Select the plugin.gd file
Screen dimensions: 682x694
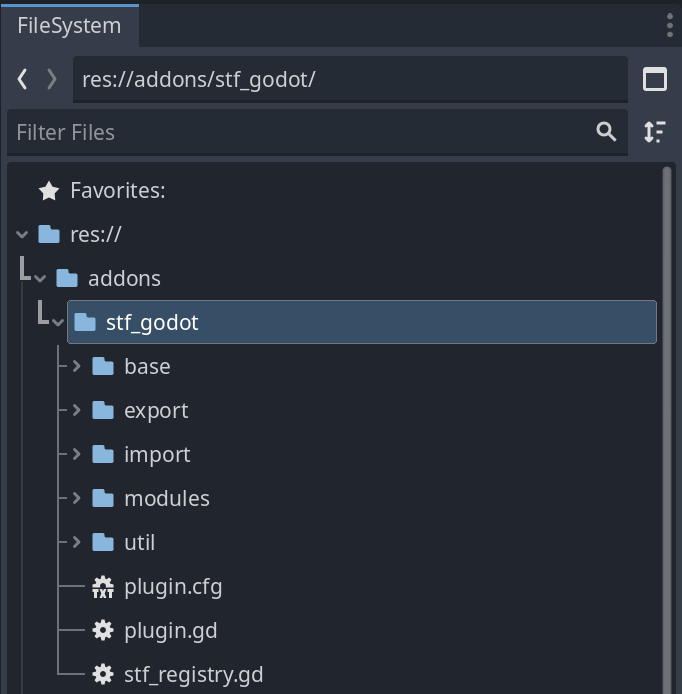[x=170, y=631]
